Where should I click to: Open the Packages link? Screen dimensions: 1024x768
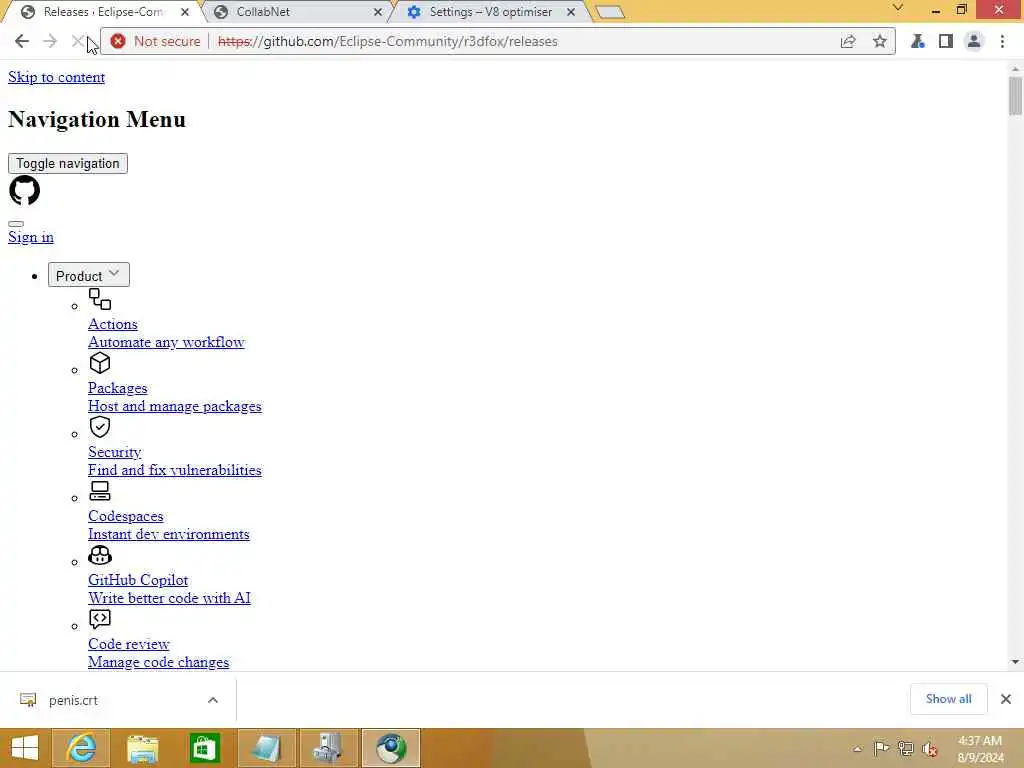[118, 388]
